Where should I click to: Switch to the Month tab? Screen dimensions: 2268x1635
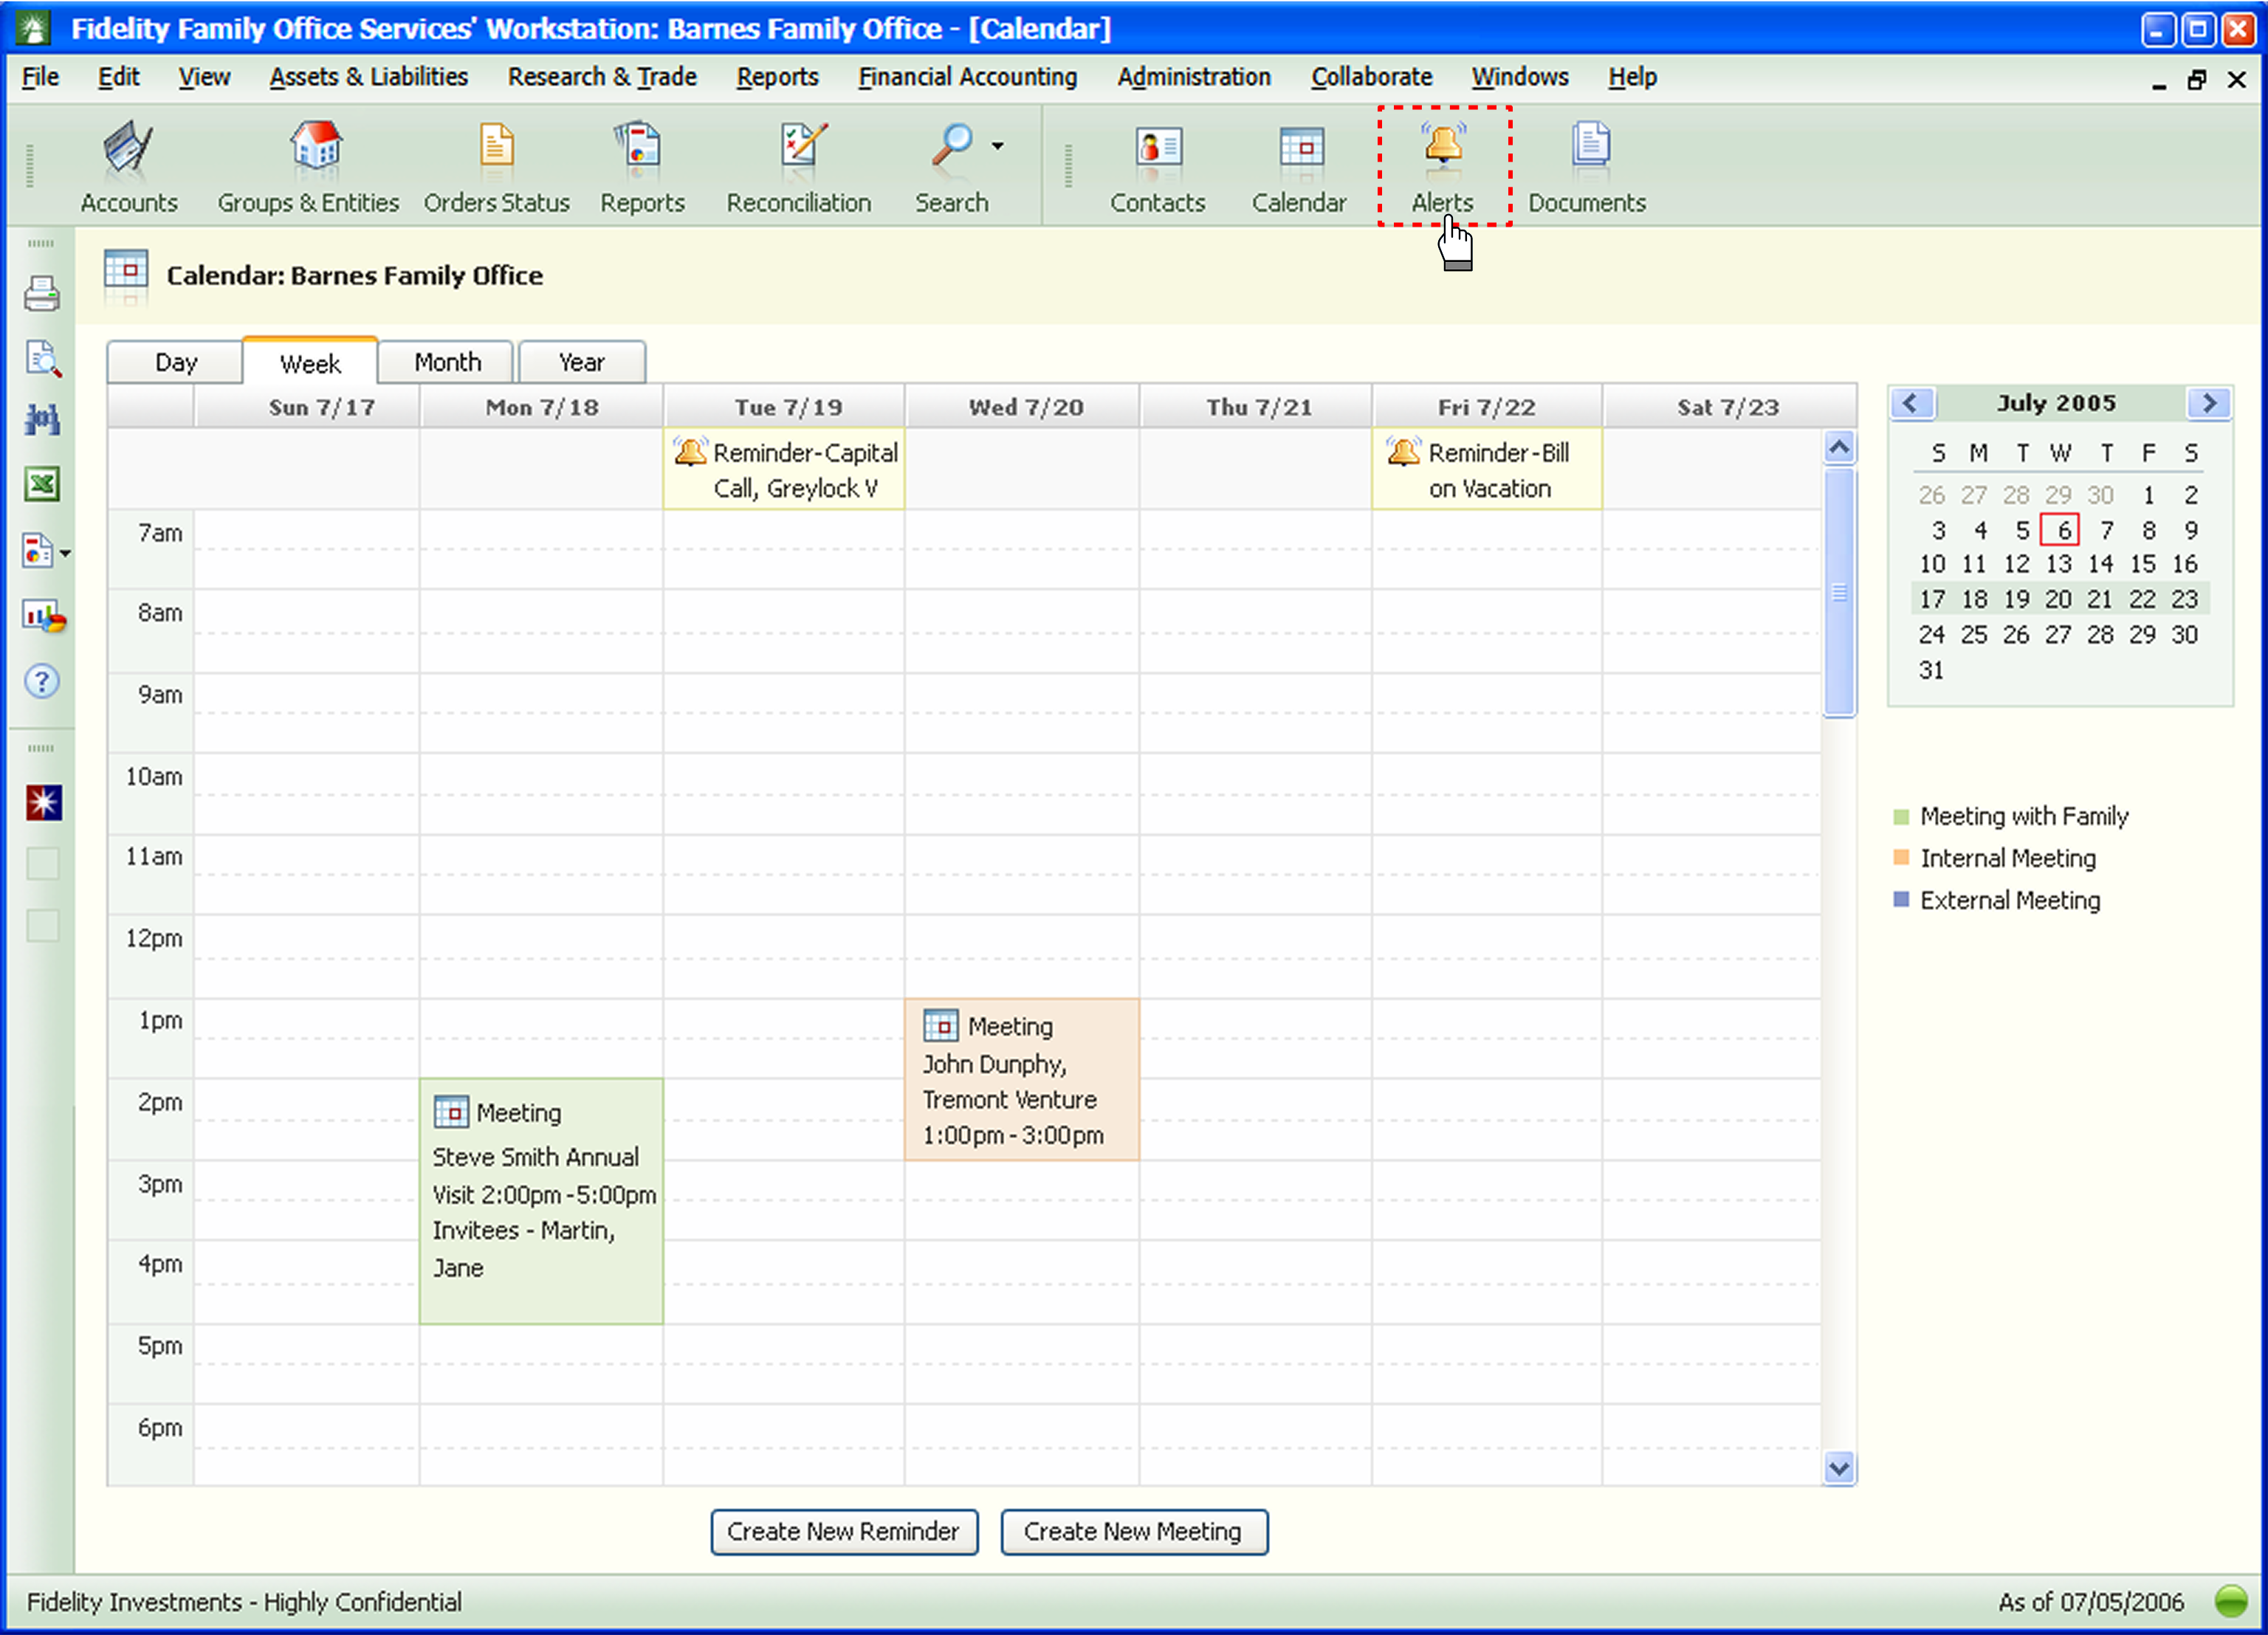tap(447, 362)
